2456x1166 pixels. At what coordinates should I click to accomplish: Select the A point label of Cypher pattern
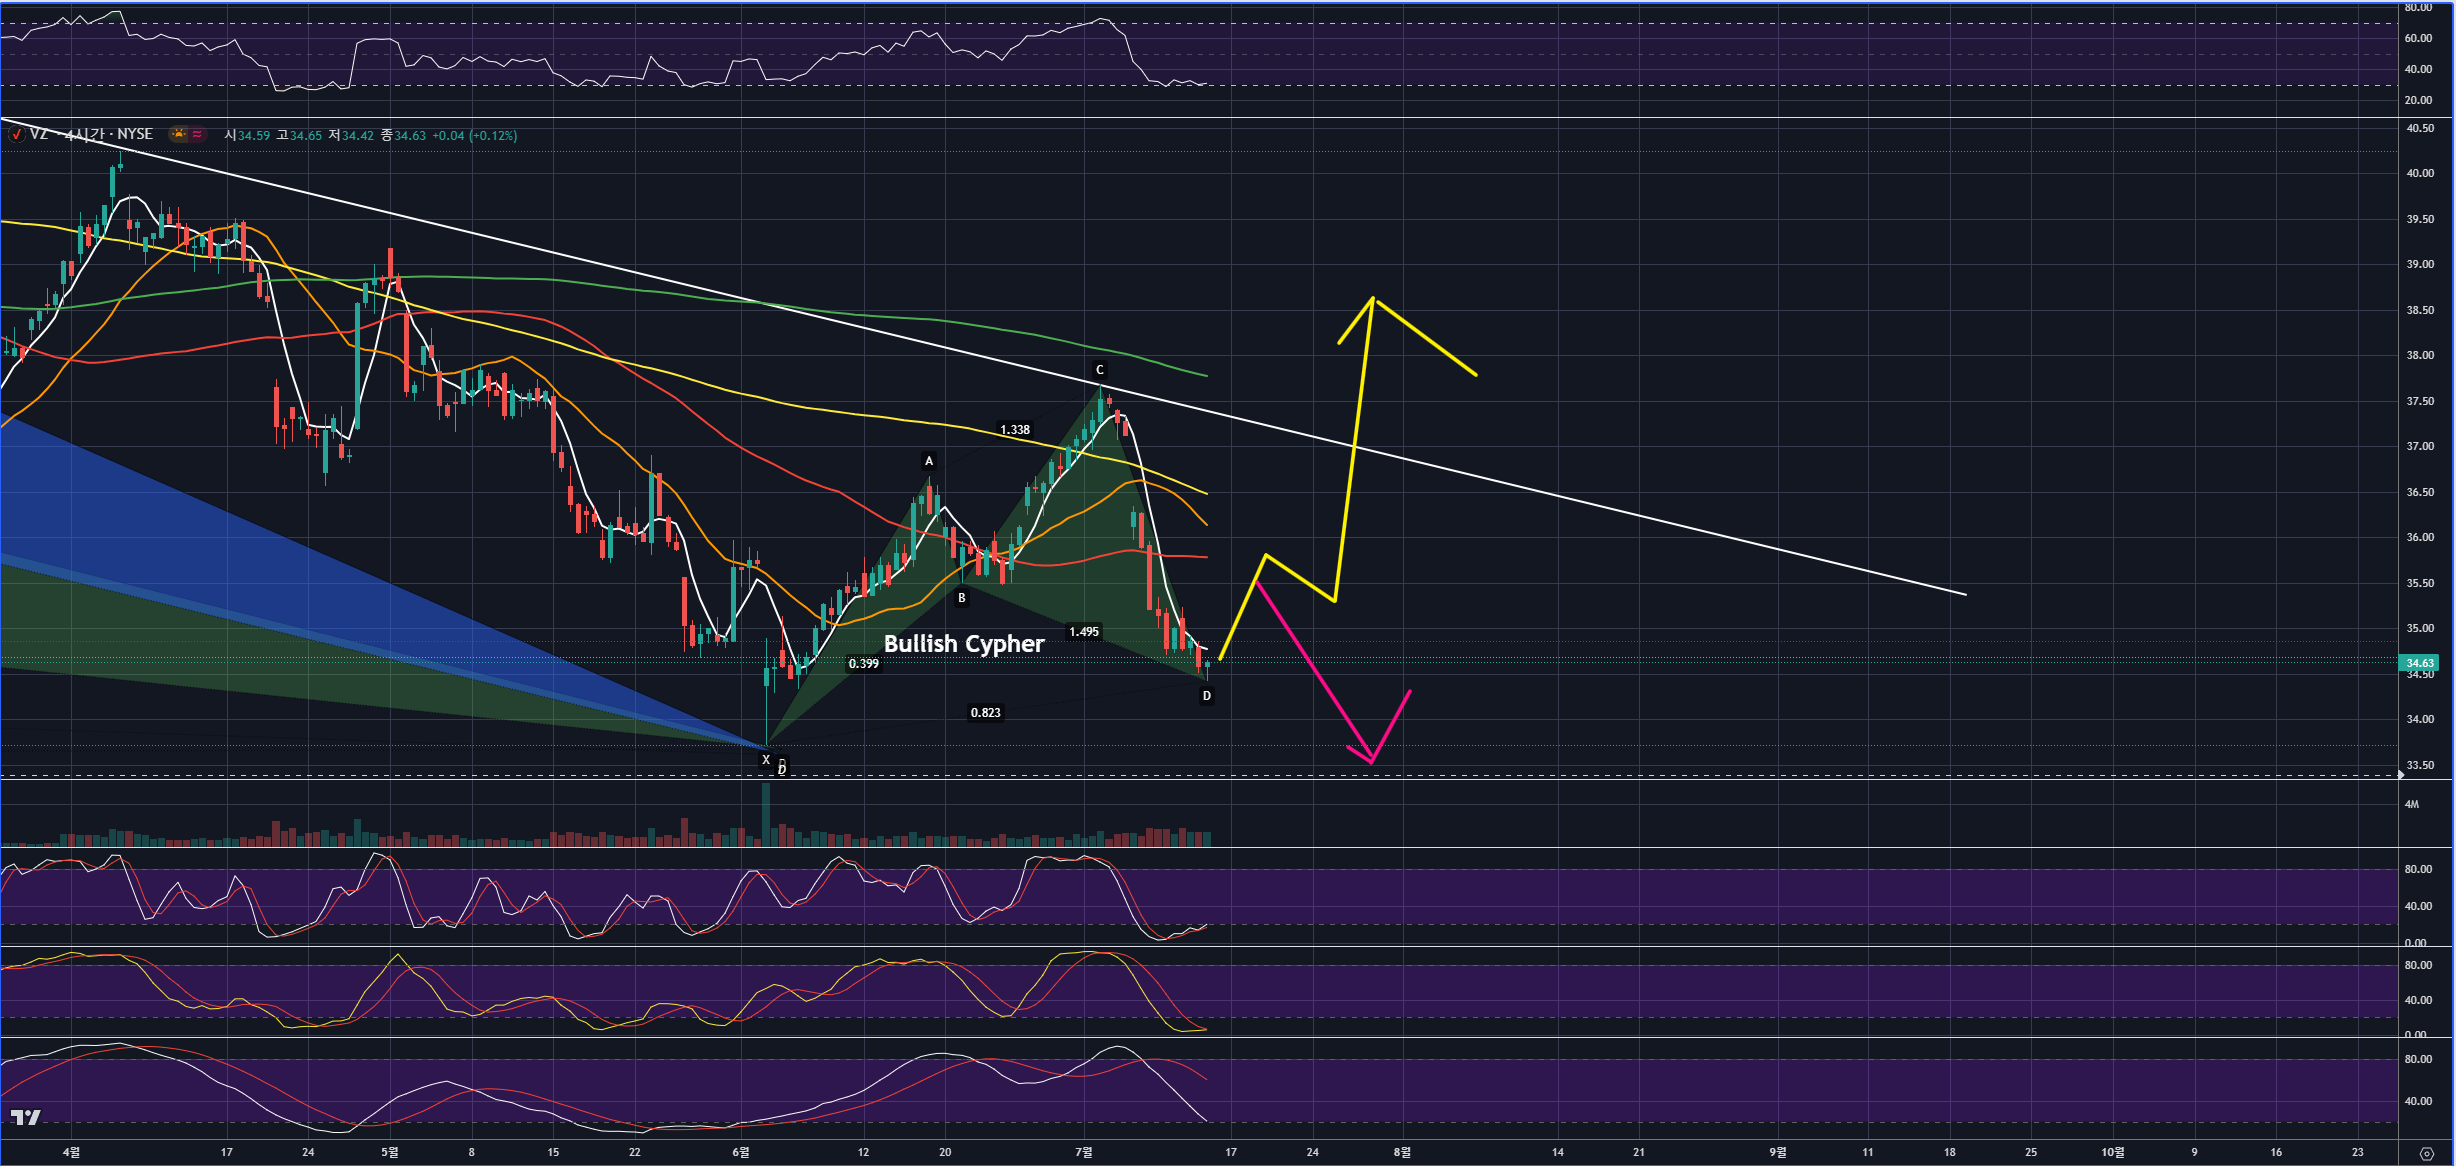pos(929,461)
